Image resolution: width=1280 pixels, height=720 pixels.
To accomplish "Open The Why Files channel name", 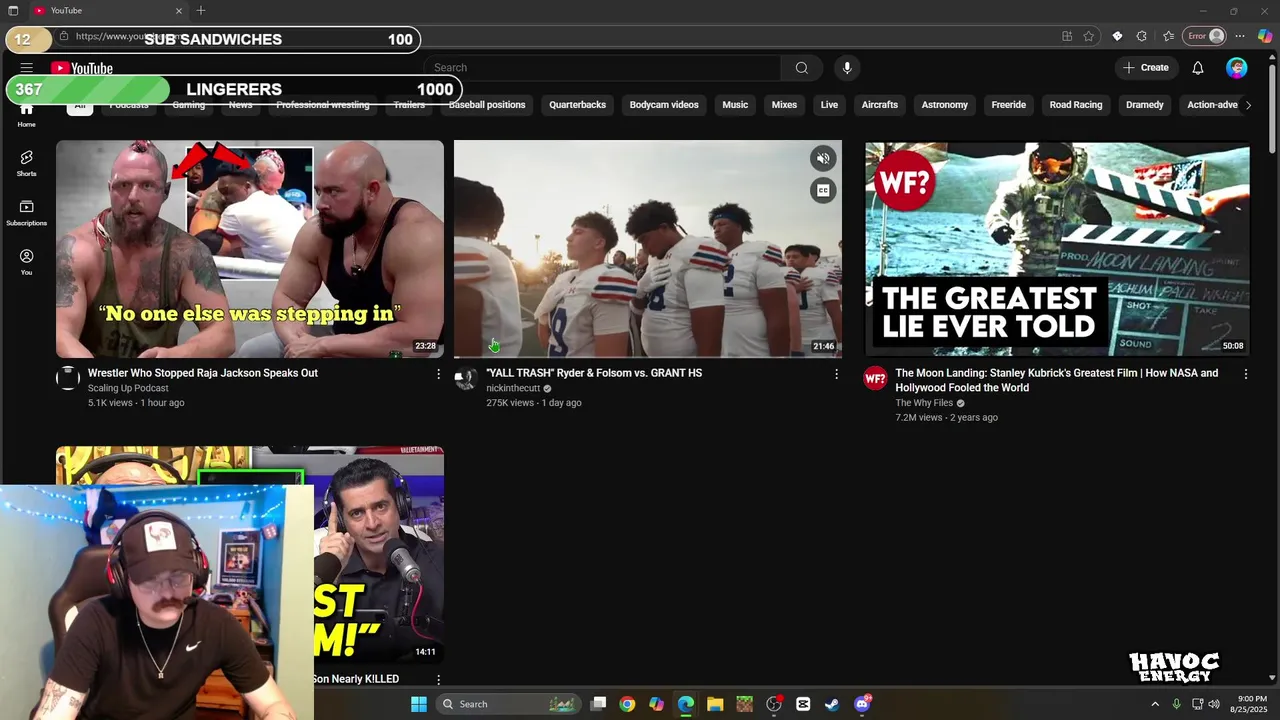I will click(924, 403).
